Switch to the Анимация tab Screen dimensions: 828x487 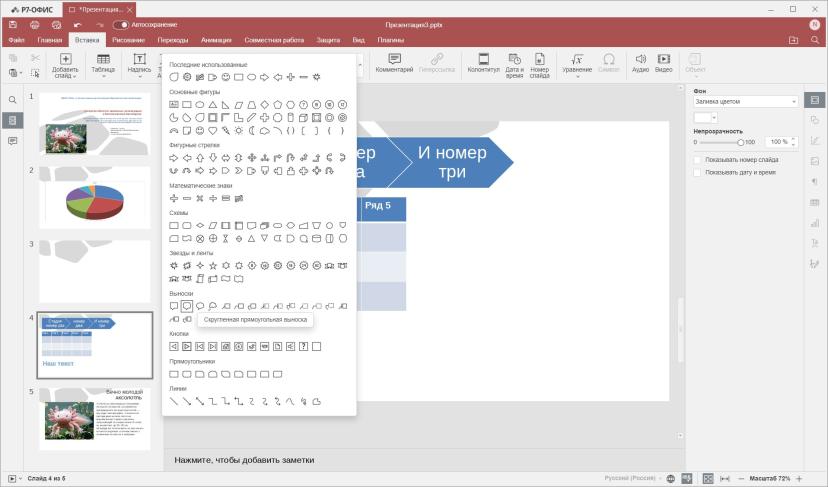[x=216, y=40]
